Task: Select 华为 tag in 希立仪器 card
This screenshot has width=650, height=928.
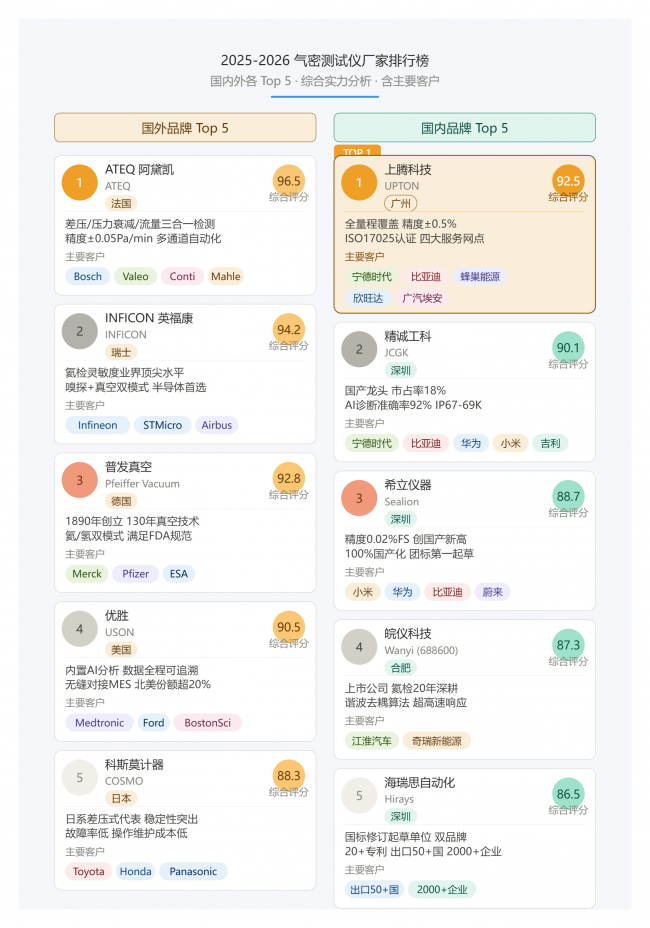Action: coord(403,592)
